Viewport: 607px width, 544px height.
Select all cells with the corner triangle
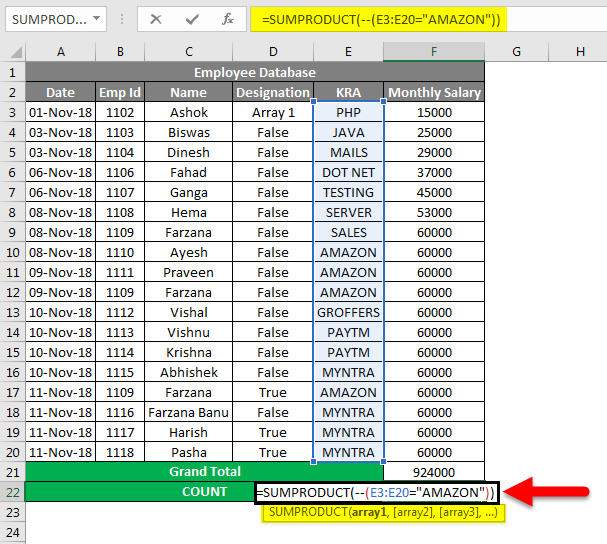15,52
